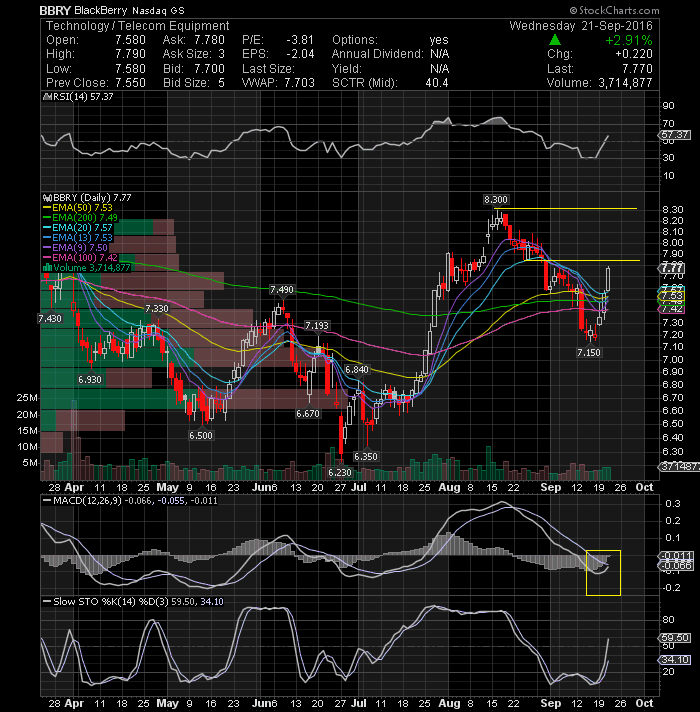Click the 7.490 June high price label
Viewport: 700px width, 712px height.
(x=282, y=290)
